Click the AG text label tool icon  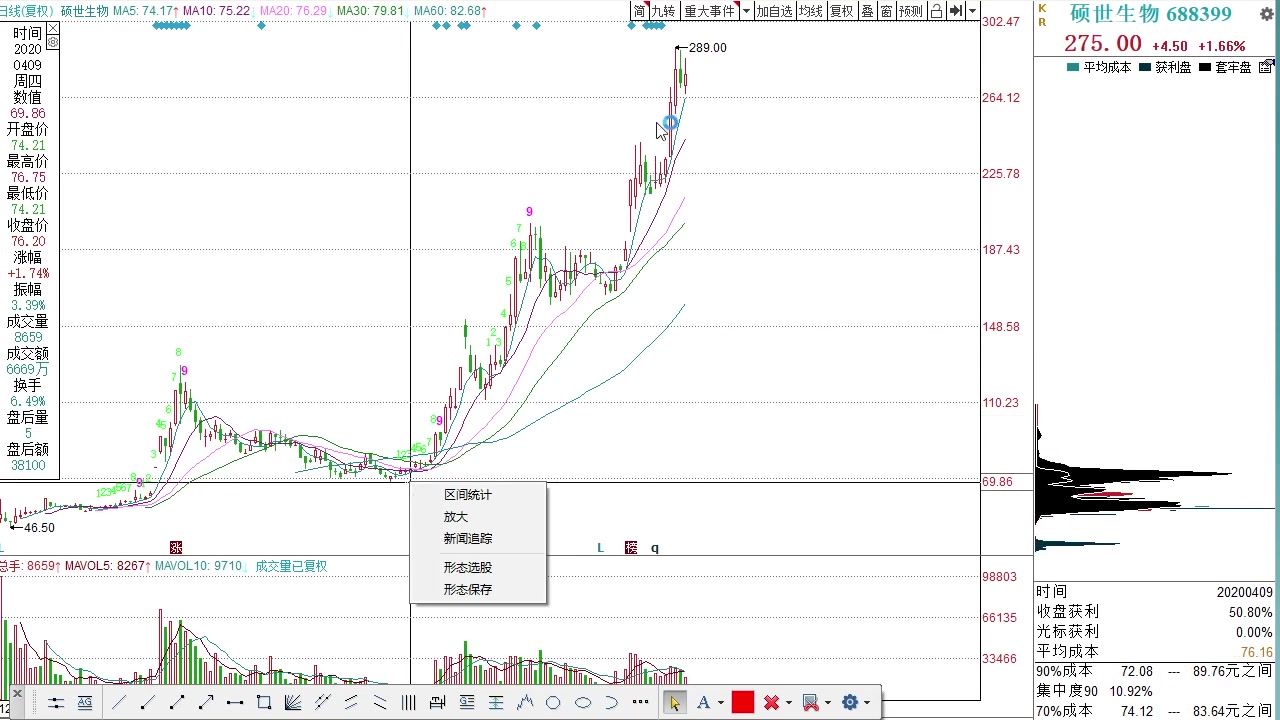coord(85,703)
